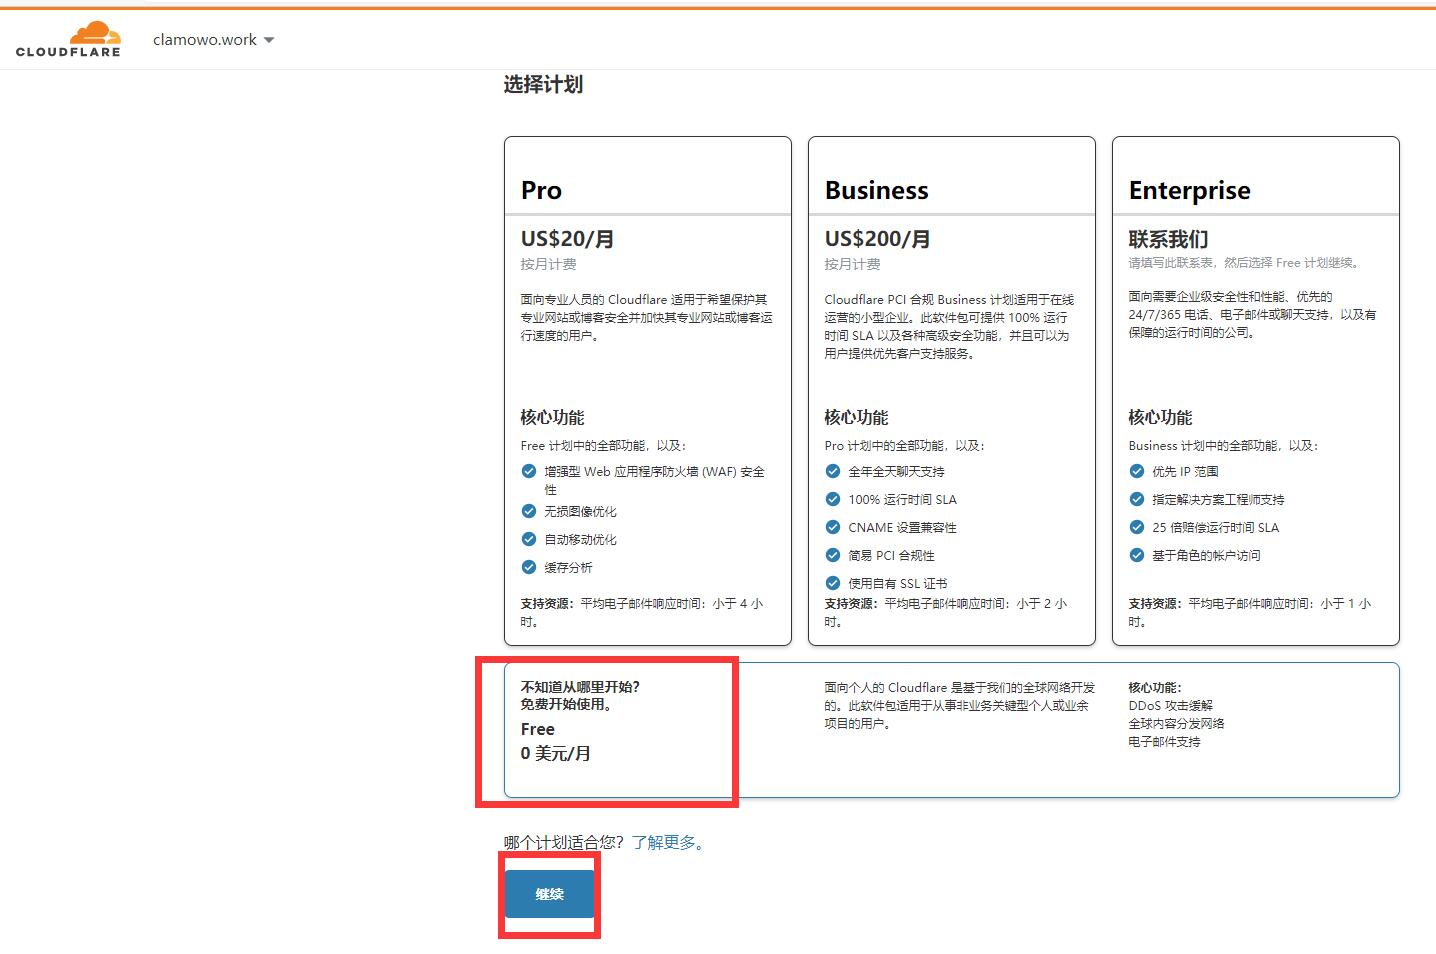This screenshot has height=954, width=1436.
Task: Click check icon beside 全年全天聊天支持
Action: pos(833,471)
